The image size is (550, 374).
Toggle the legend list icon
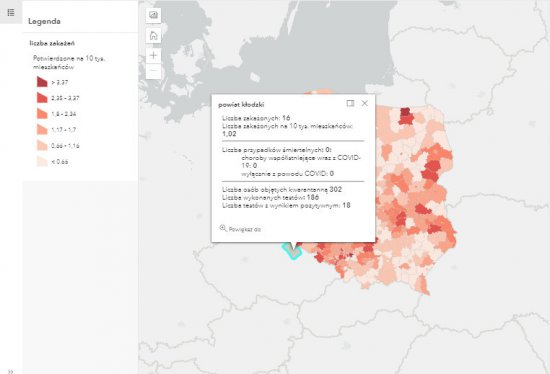click(x=11, y=13)
